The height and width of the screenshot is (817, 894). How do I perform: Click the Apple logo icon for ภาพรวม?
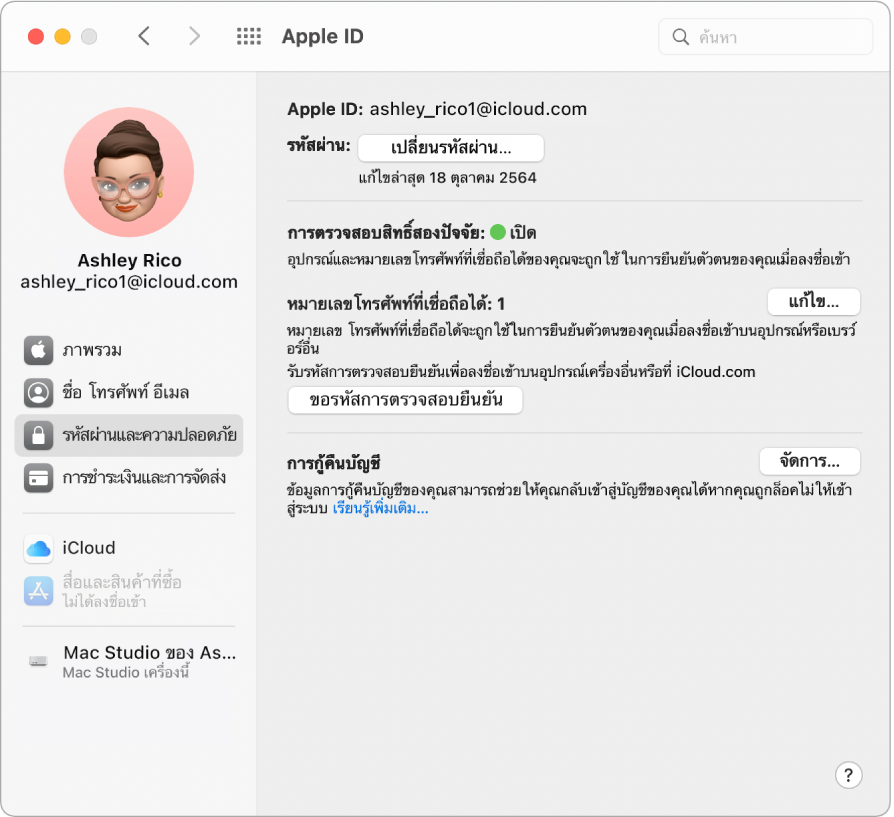click(38, 350)
